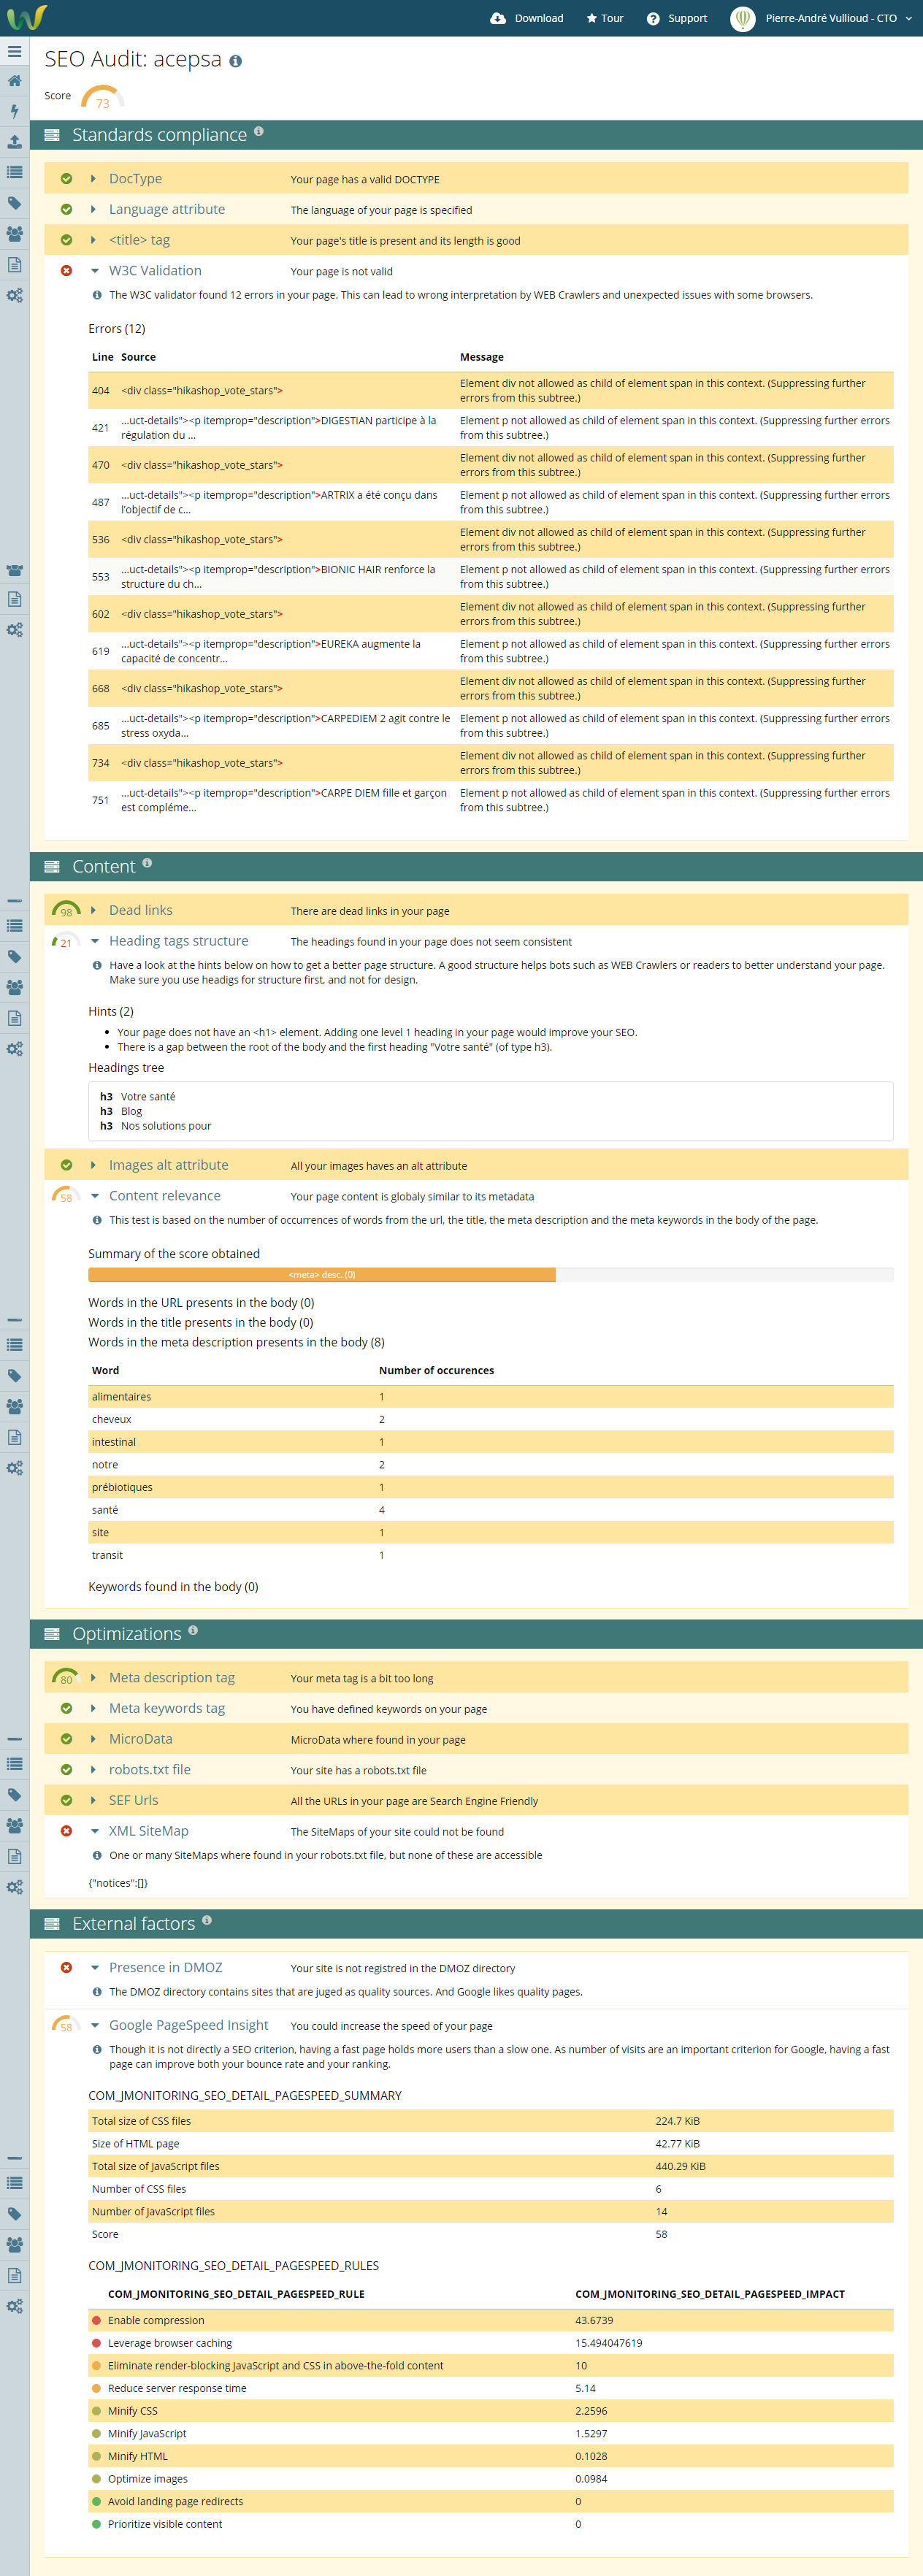
Task: Click the star icon beside Tour
Action: click(x=591, y=18)
